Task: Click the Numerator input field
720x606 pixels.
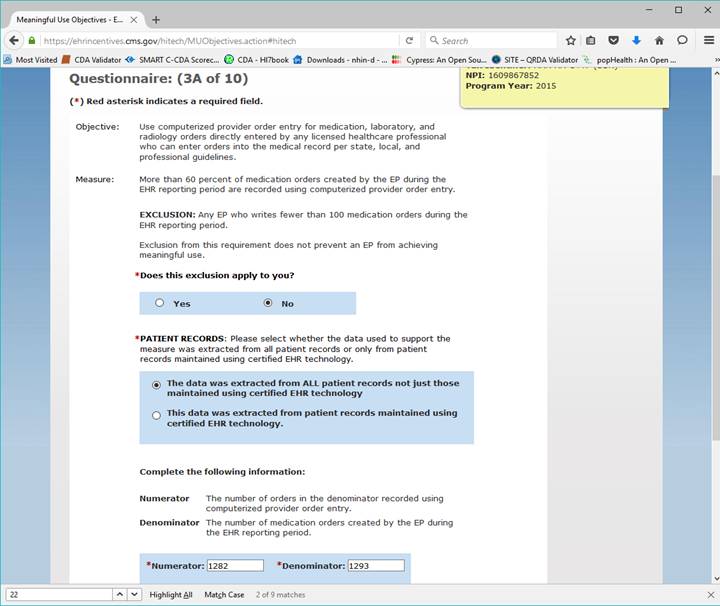Action: [x=235, y=566]
